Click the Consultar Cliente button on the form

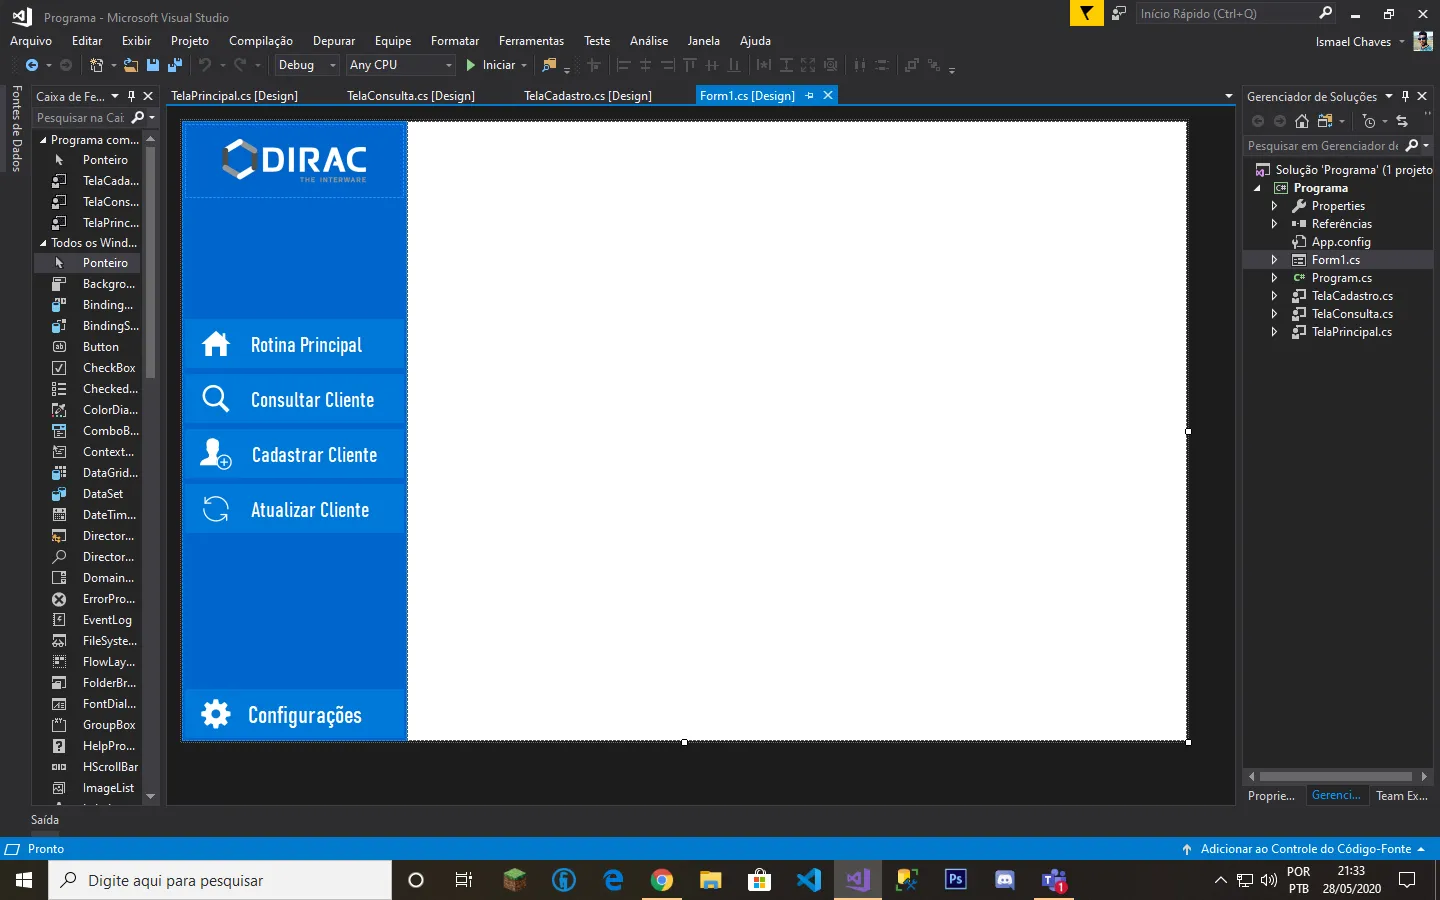295,400
